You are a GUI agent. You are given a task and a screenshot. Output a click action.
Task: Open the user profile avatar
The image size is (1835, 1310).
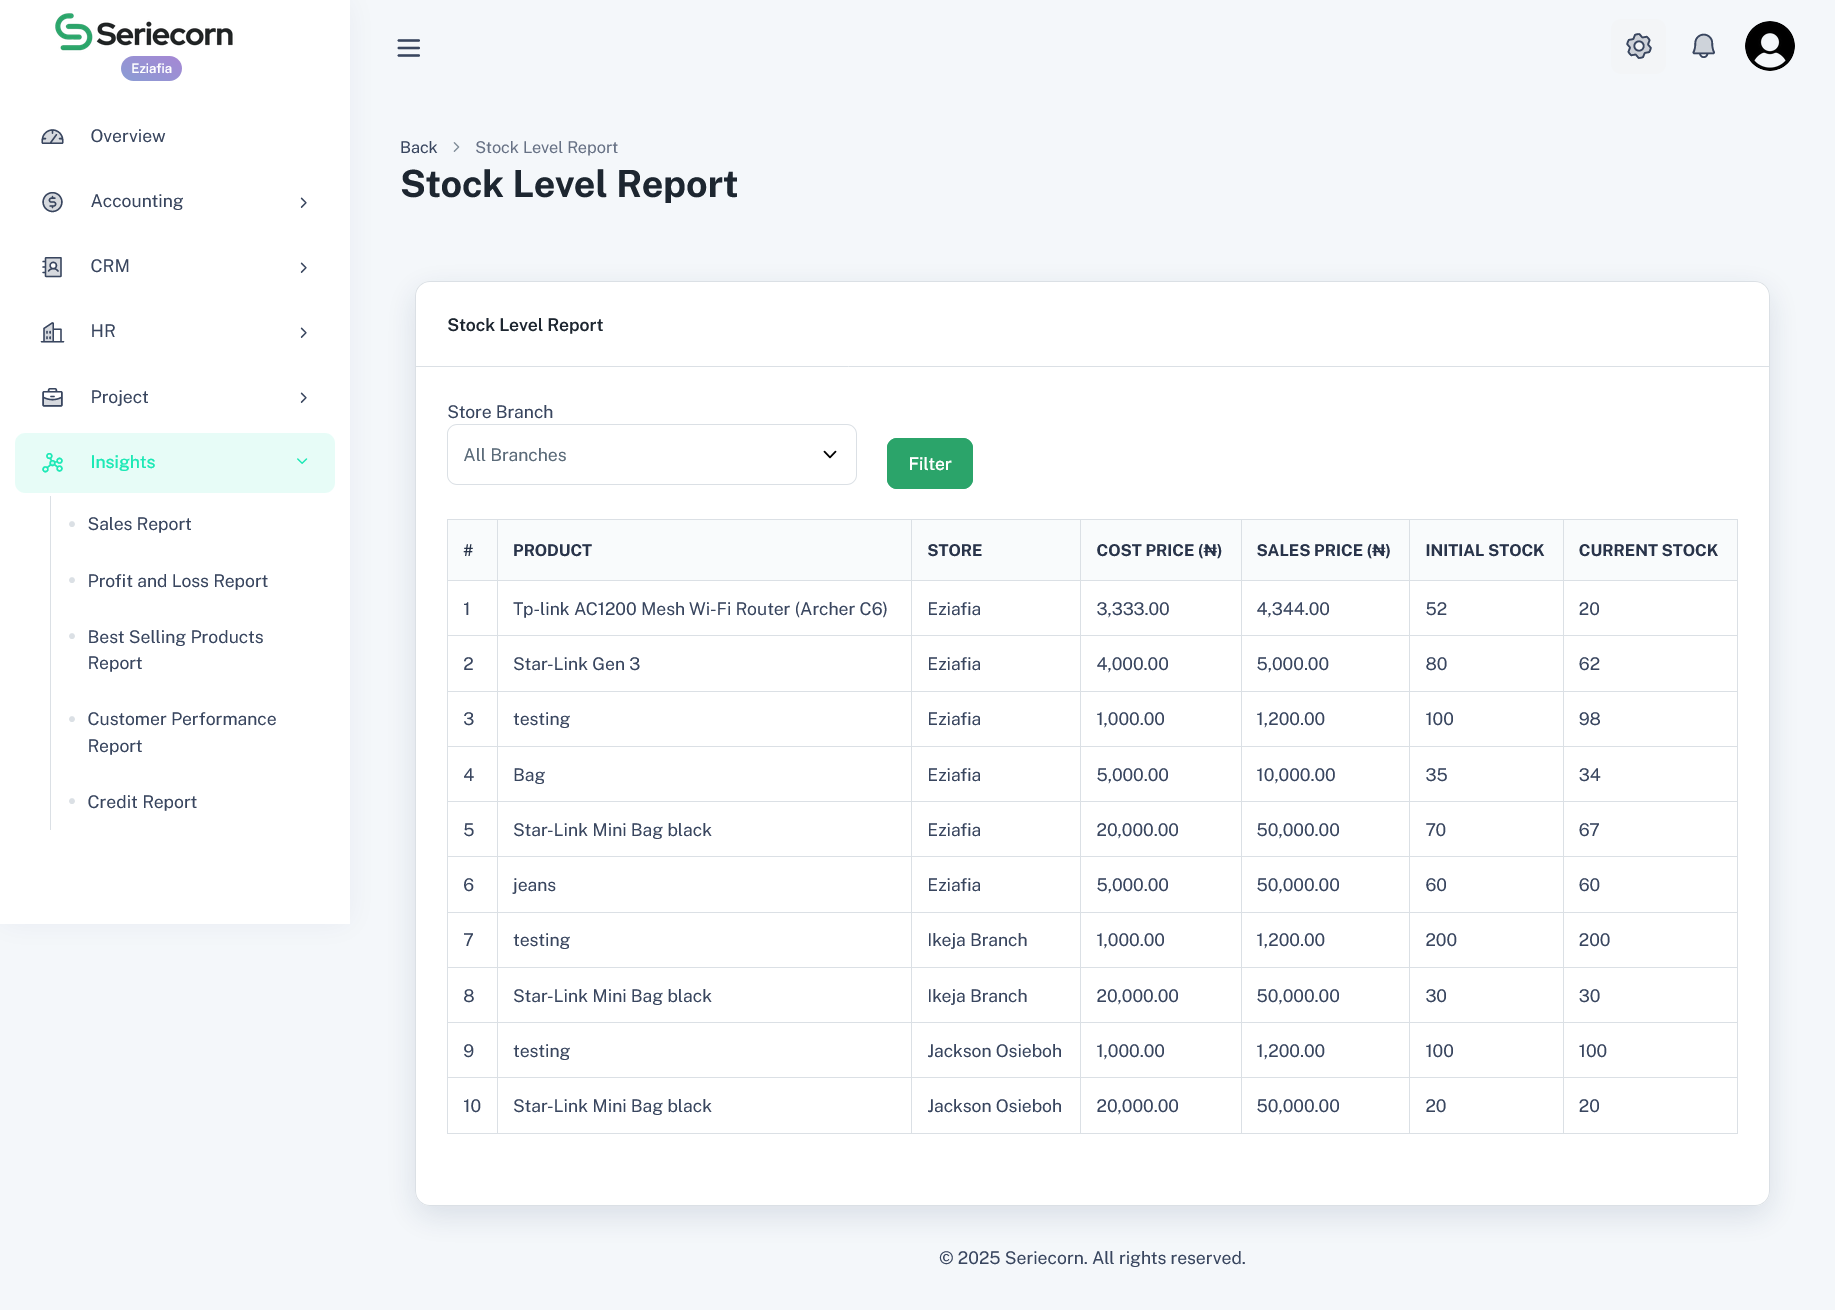coord(1769,46)
